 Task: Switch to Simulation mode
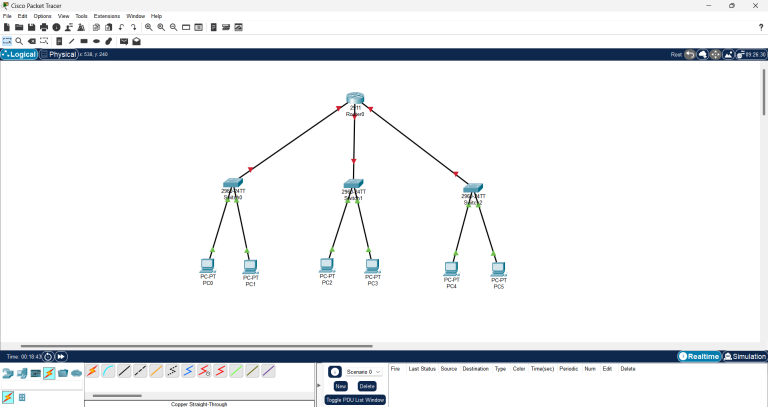(744, 357)
